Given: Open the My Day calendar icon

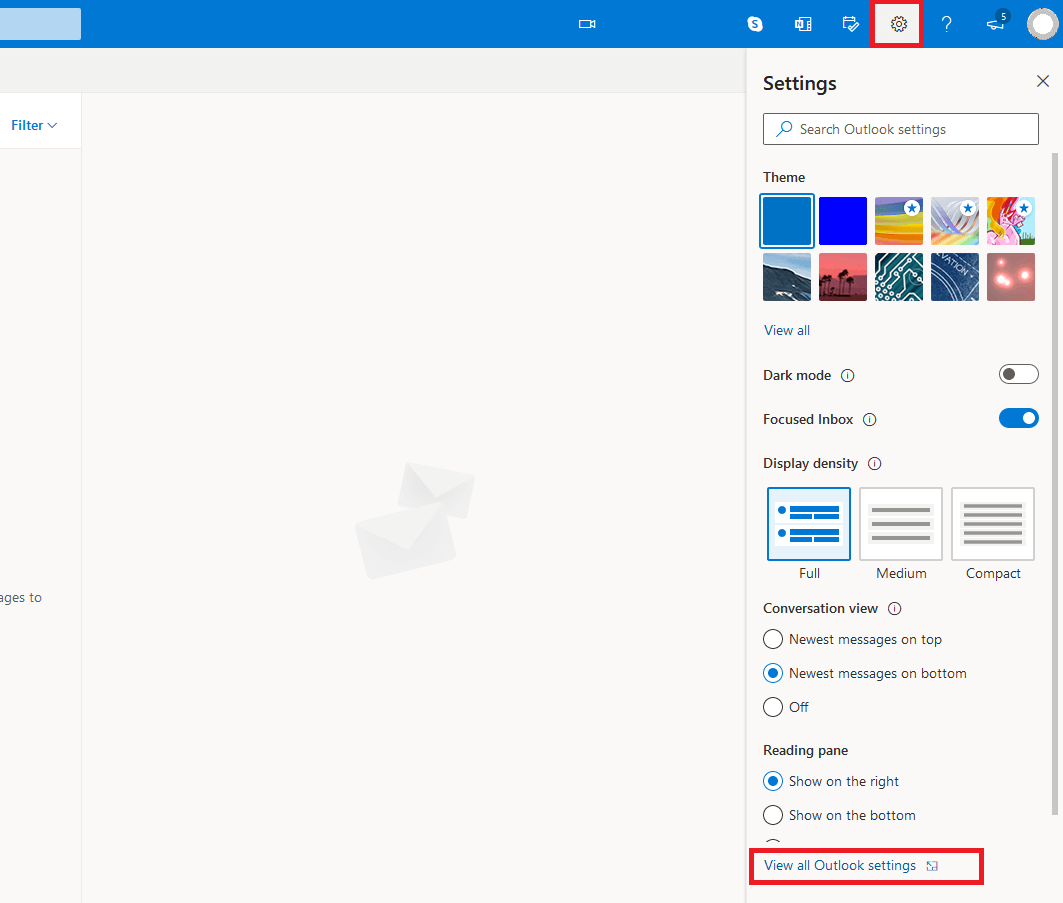Looking at the screenshot, I should point(851,24).
